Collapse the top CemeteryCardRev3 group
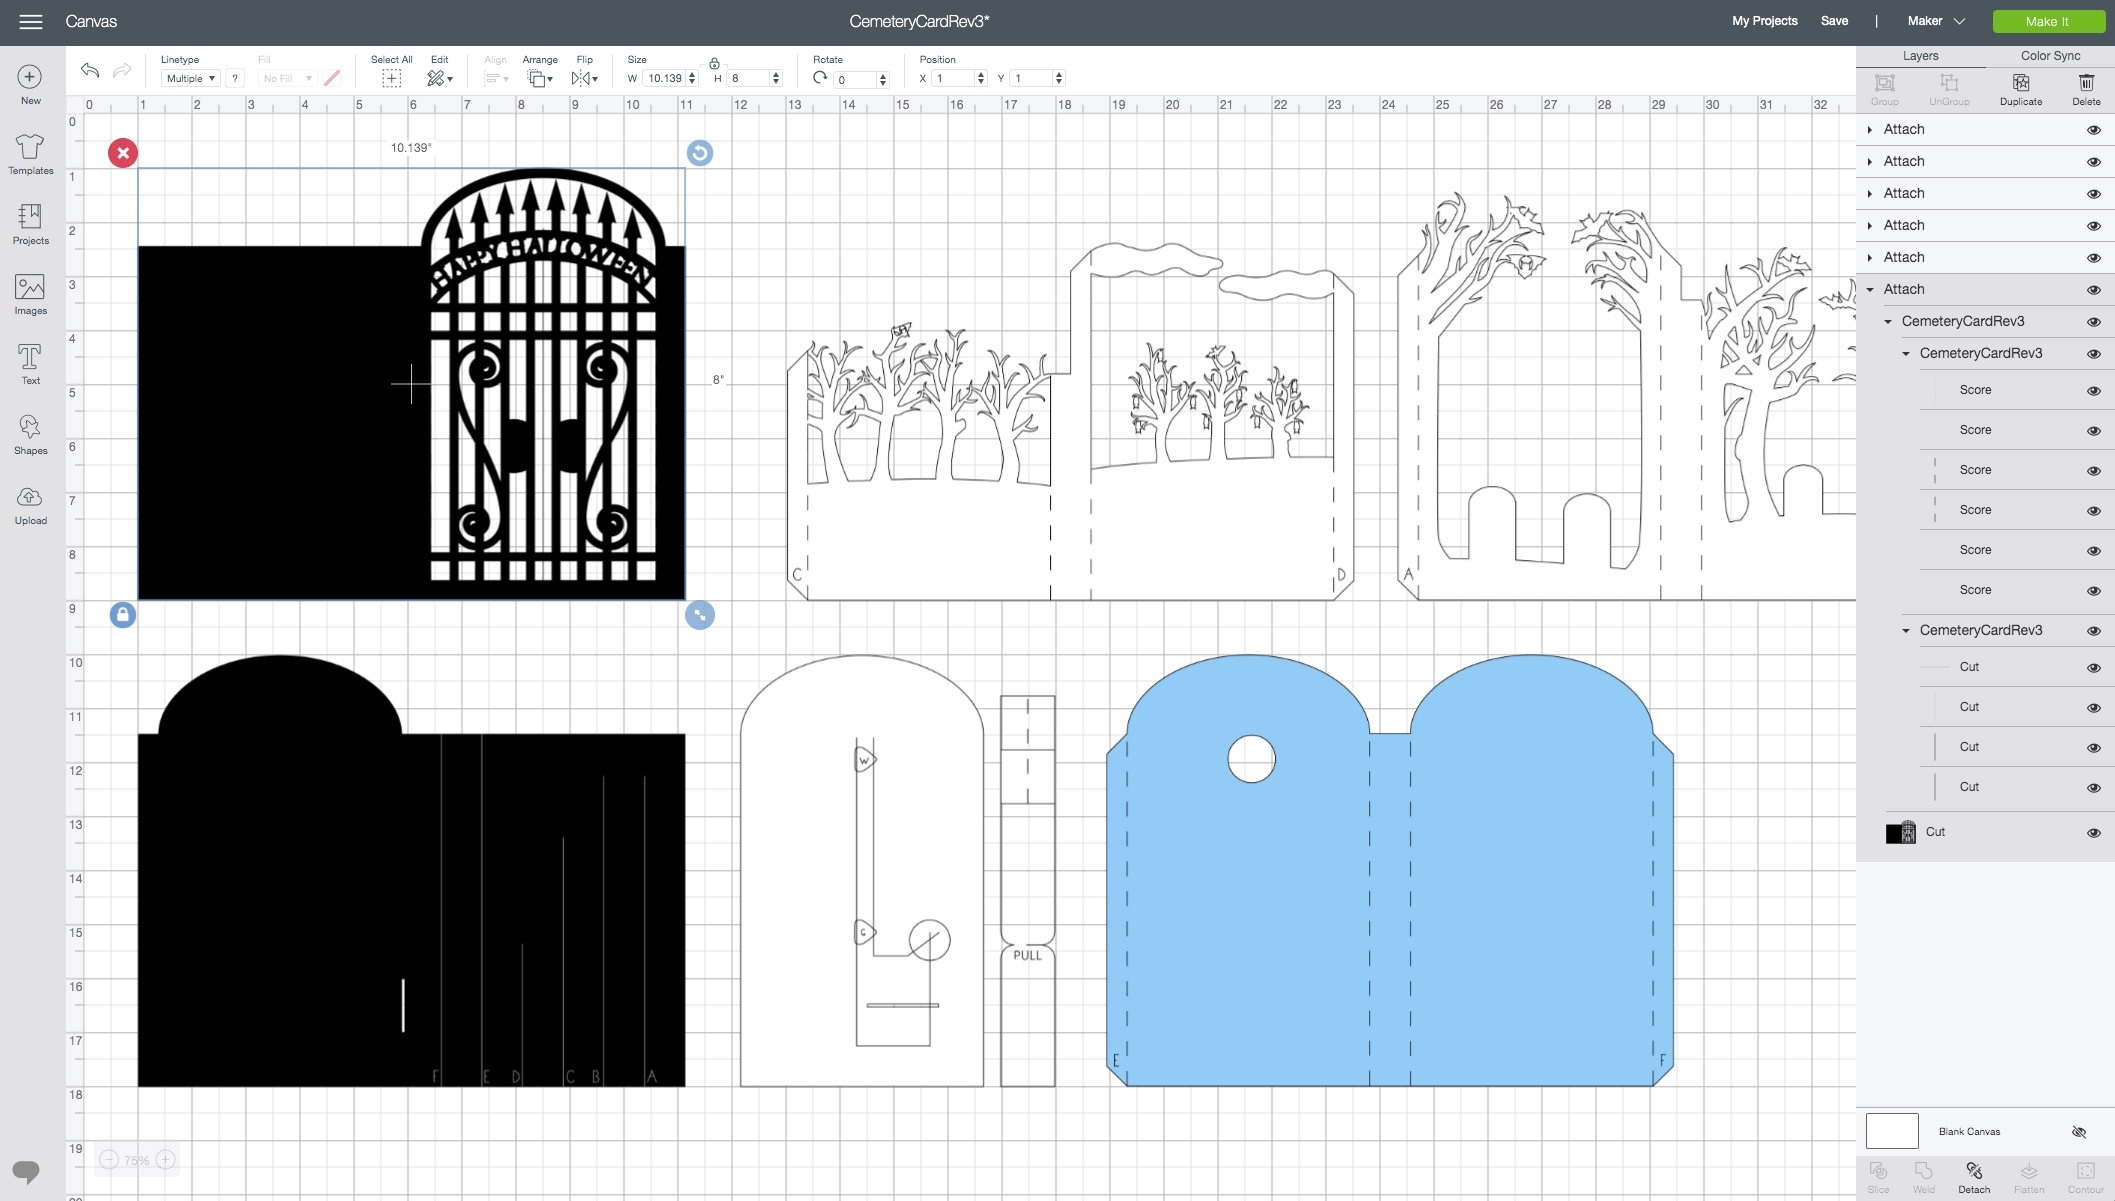This screenshot has height=1201, width=2115. (1888, 322)
